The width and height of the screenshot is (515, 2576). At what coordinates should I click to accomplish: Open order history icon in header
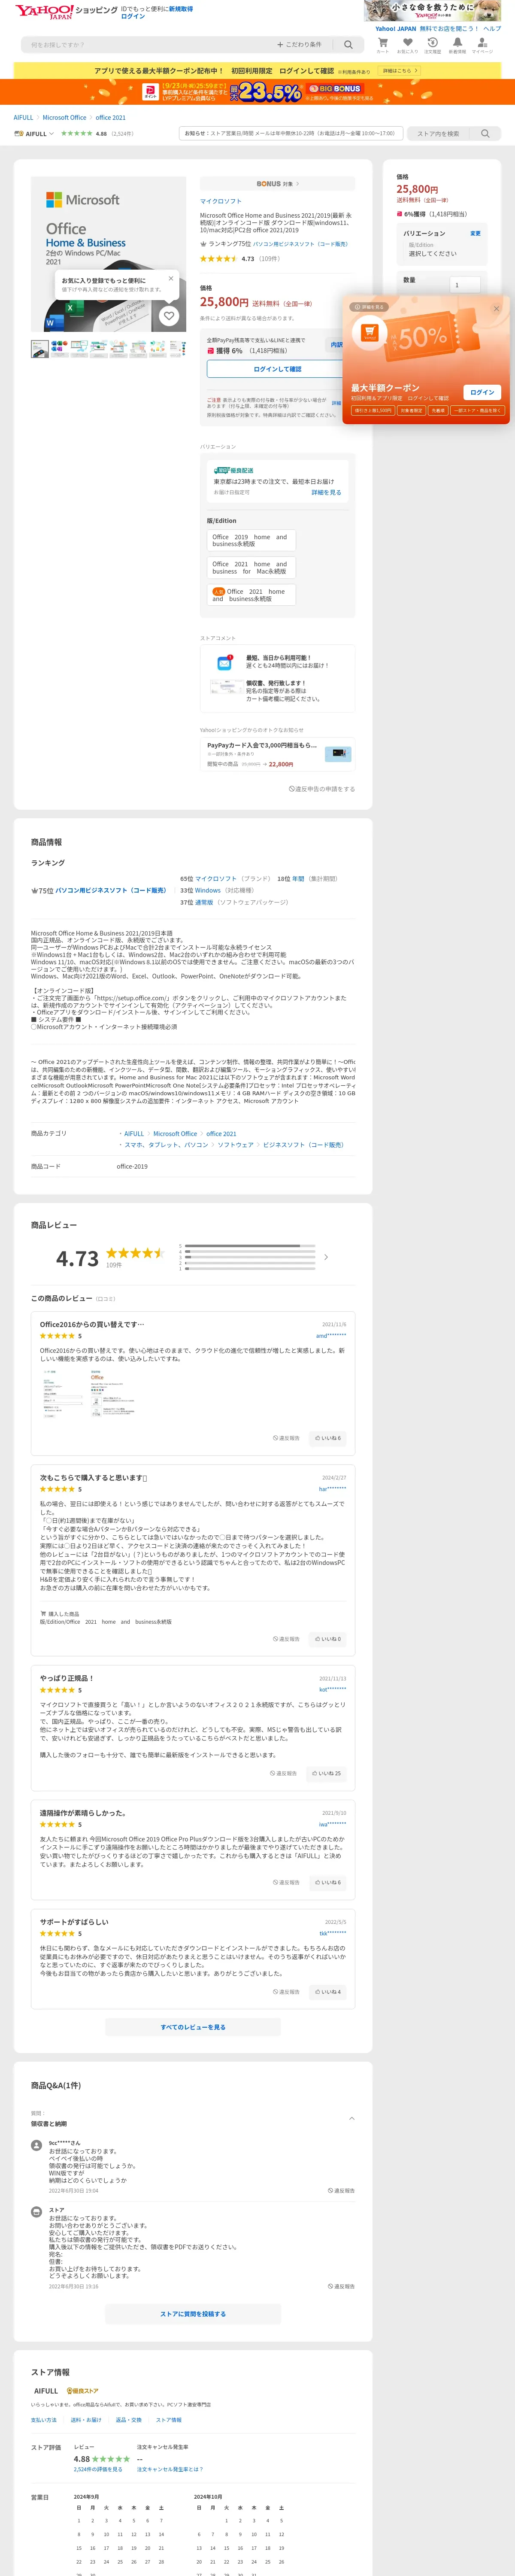432,45
